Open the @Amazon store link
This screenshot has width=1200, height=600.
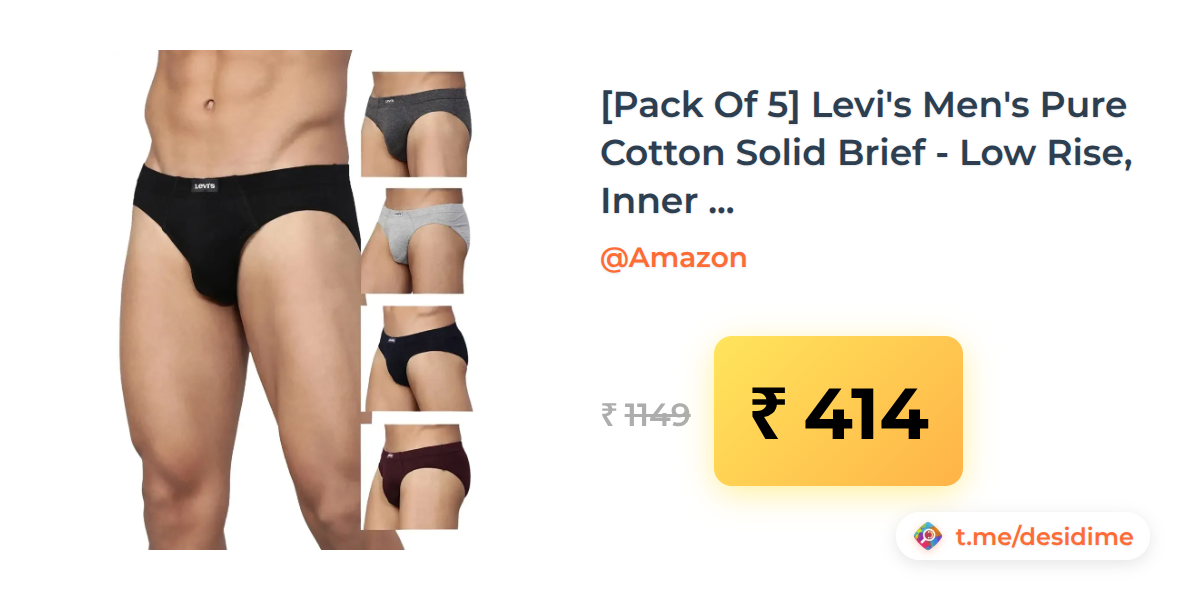tap(673, 258)
